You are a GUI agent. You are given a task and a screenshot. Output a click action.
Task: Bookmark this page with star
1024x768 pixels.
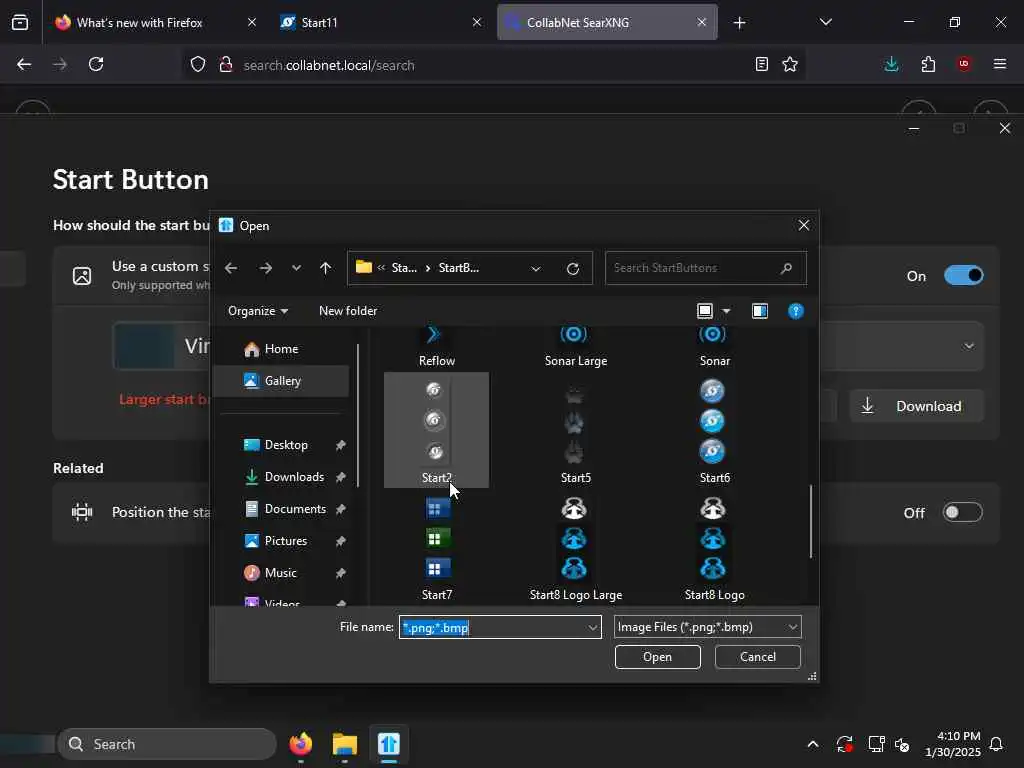[790, 64]
